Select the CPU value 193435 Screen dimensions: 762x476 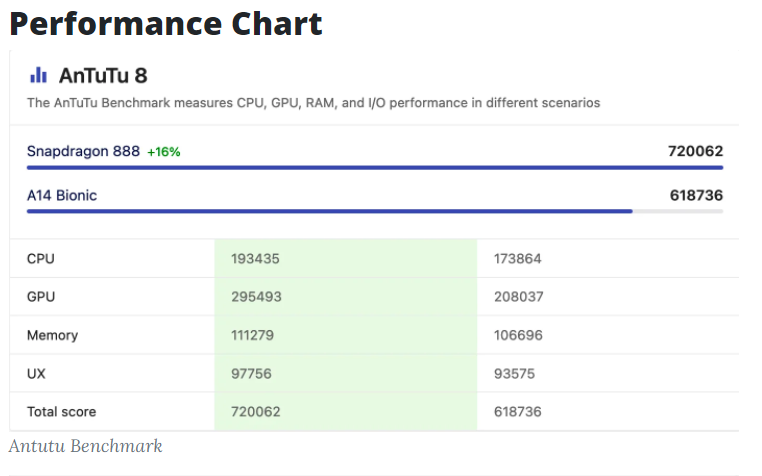255,259
